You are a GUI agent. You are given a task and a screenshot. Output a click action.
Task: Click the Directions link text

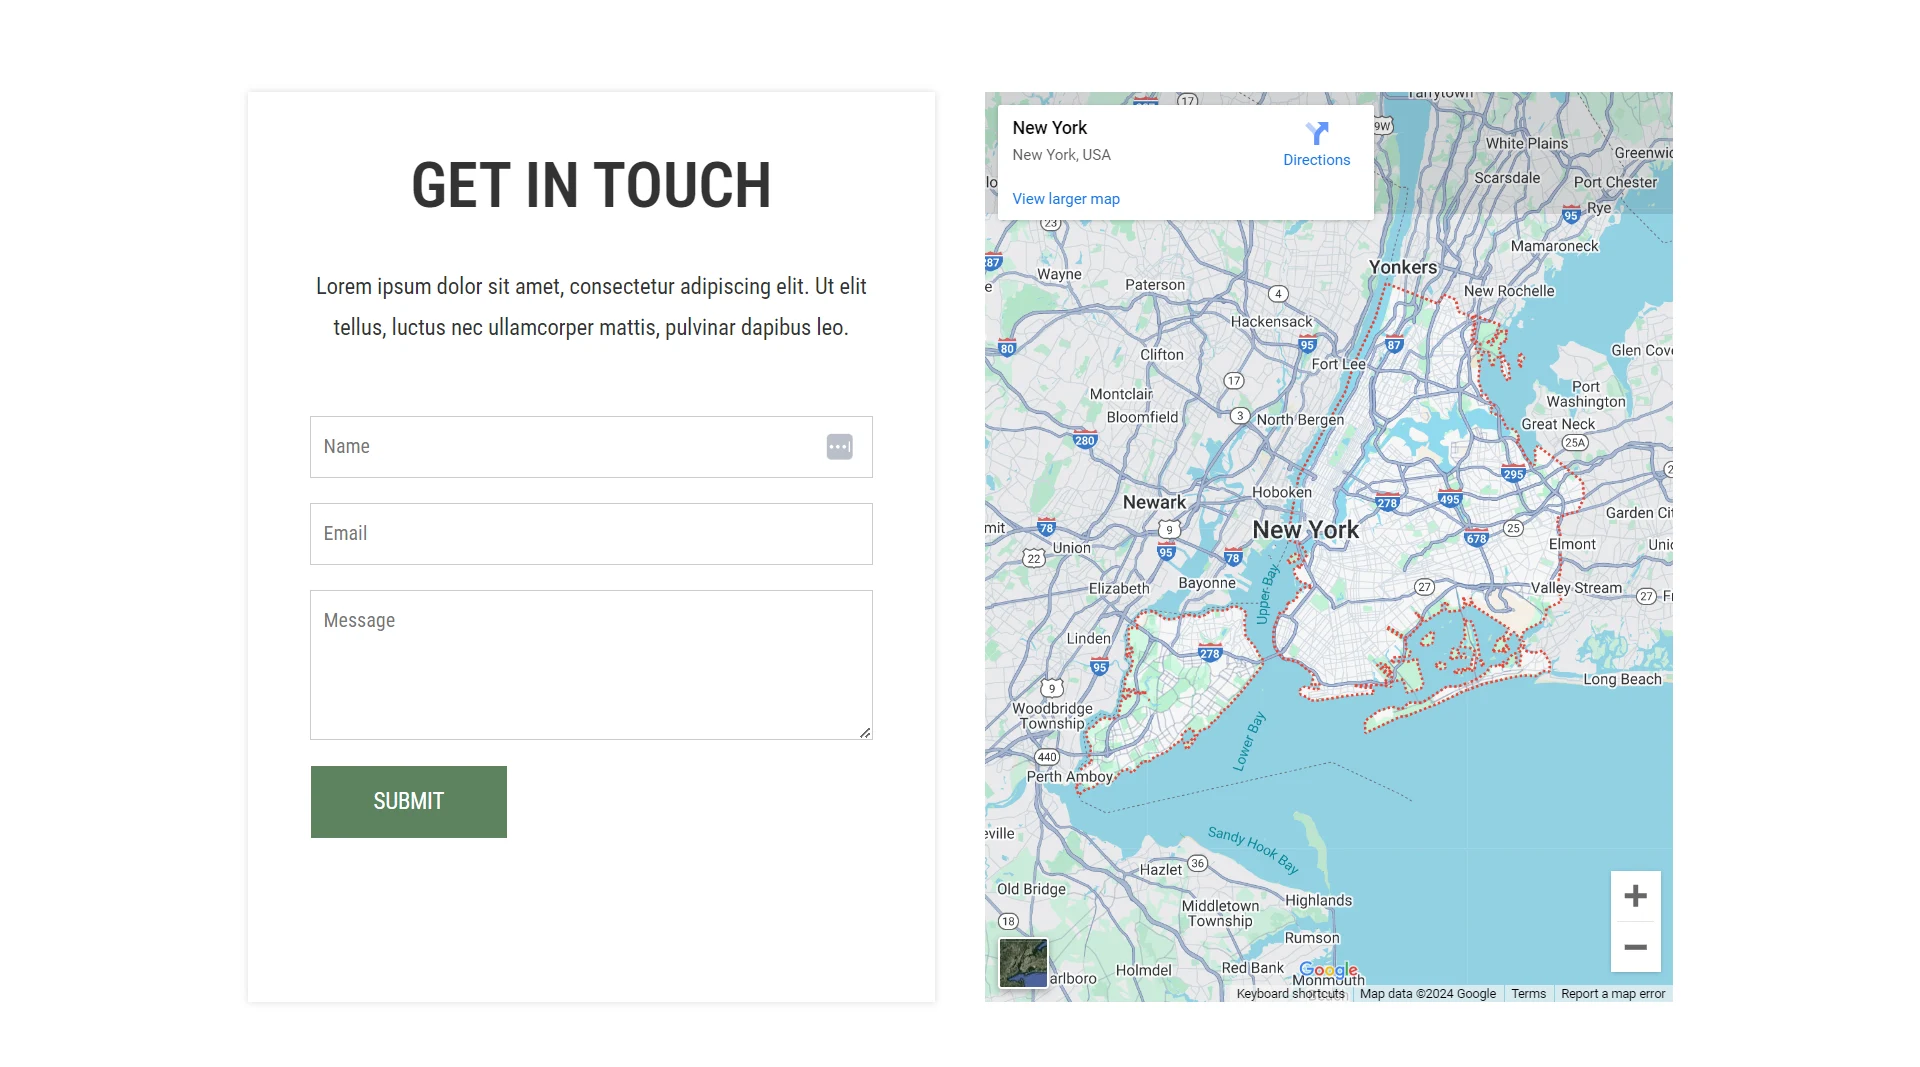pyautogui.click(x=1317, y=160)
